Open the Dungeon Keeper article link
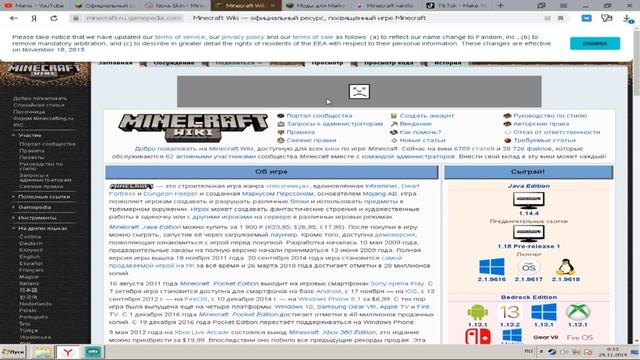 click(x=170, y=194)
